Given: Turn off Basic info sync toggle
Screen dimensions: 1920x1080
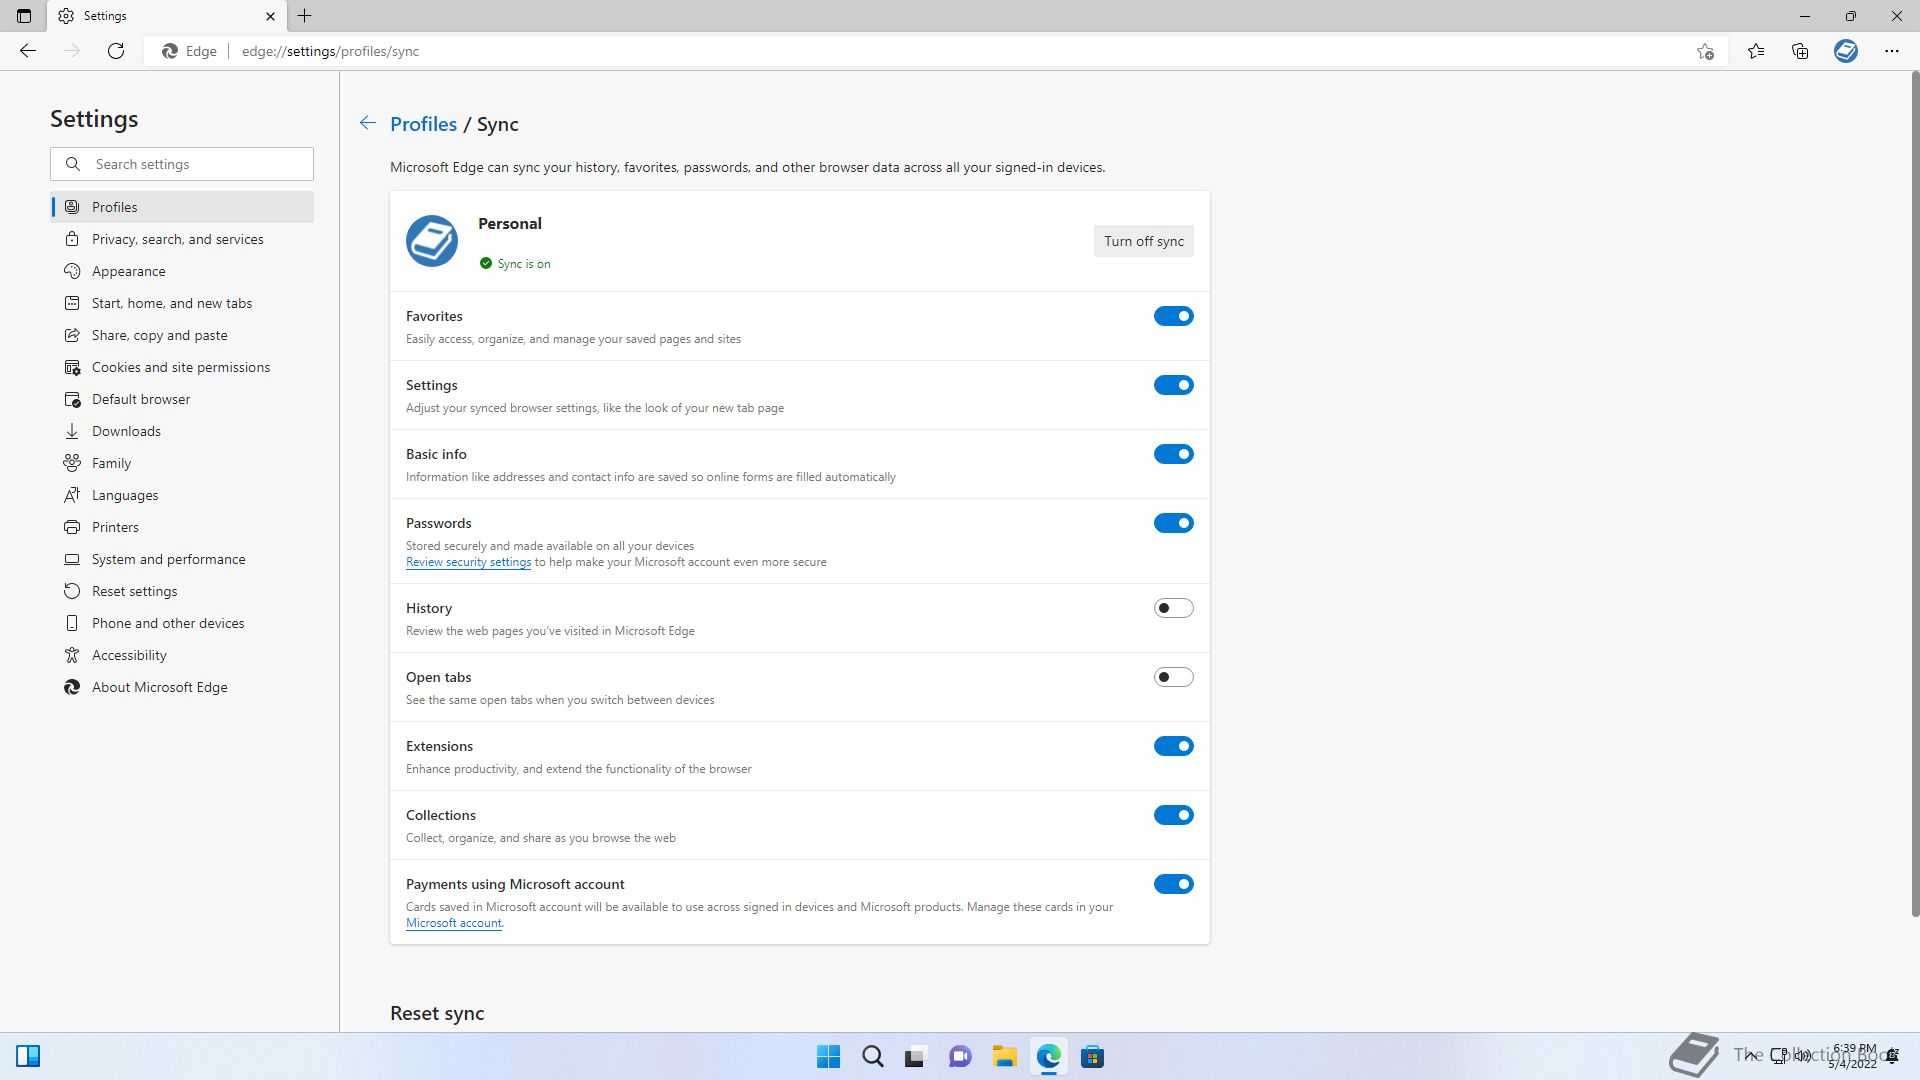Looking at the screenshot, I should pyautogui.click(x=1173, y=454).
